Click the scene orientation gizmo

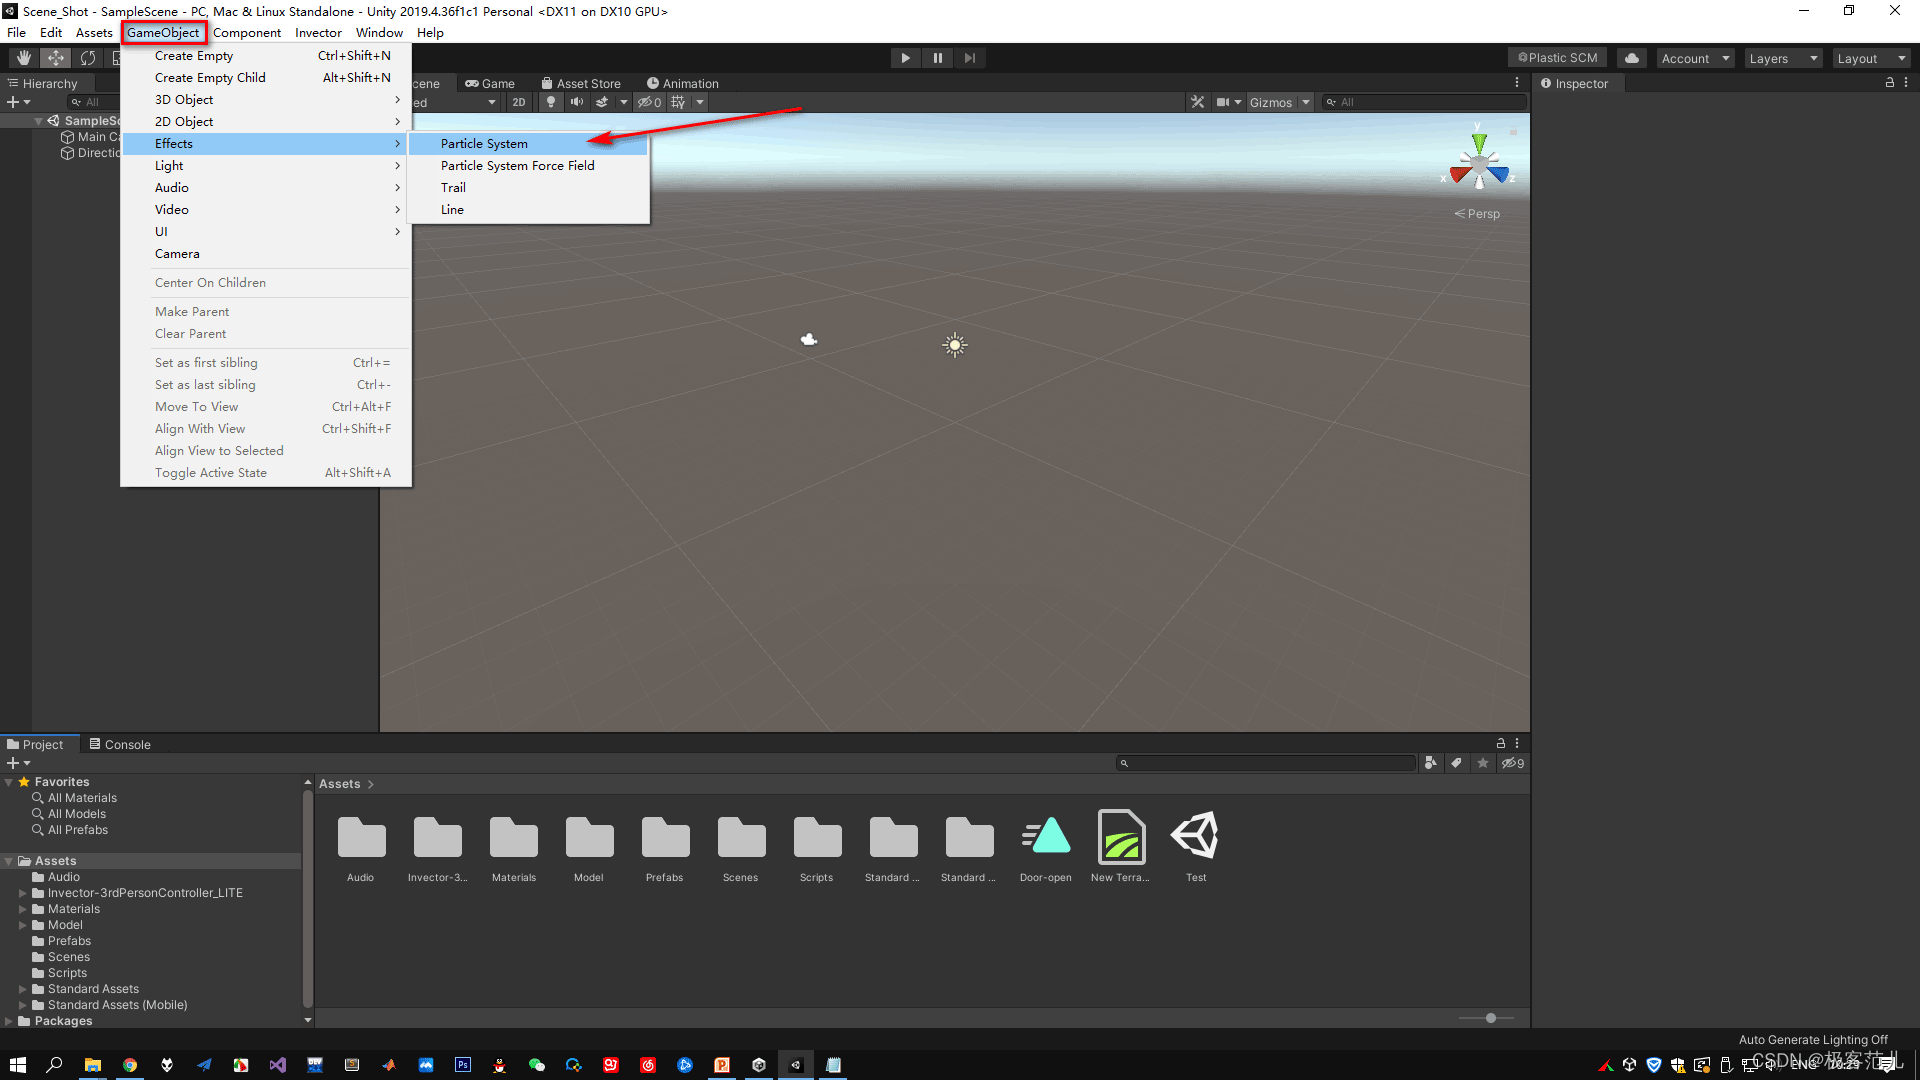[x=1479, y=164]
